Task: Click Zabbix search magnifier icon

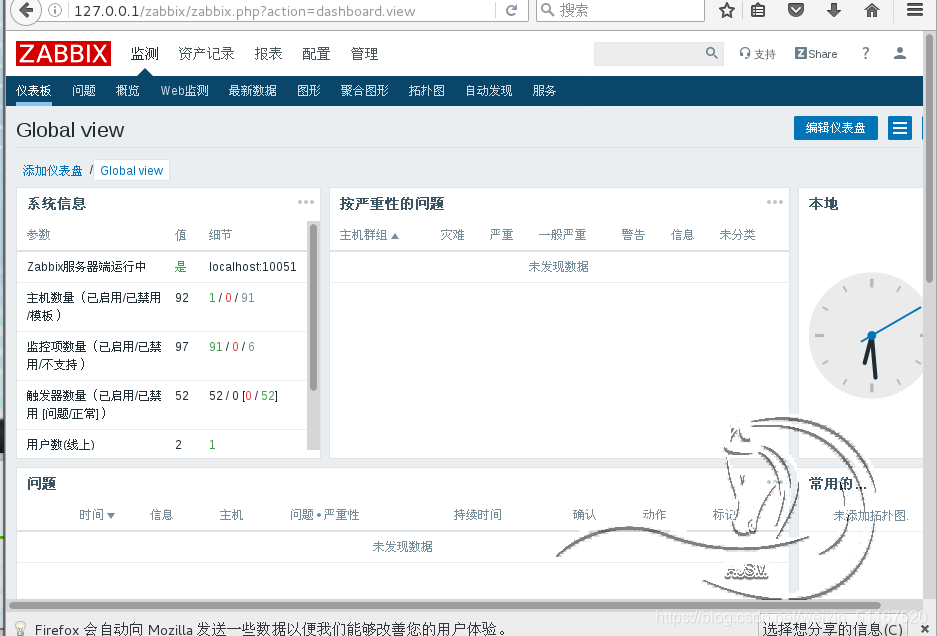Action: tap(711, 53)
